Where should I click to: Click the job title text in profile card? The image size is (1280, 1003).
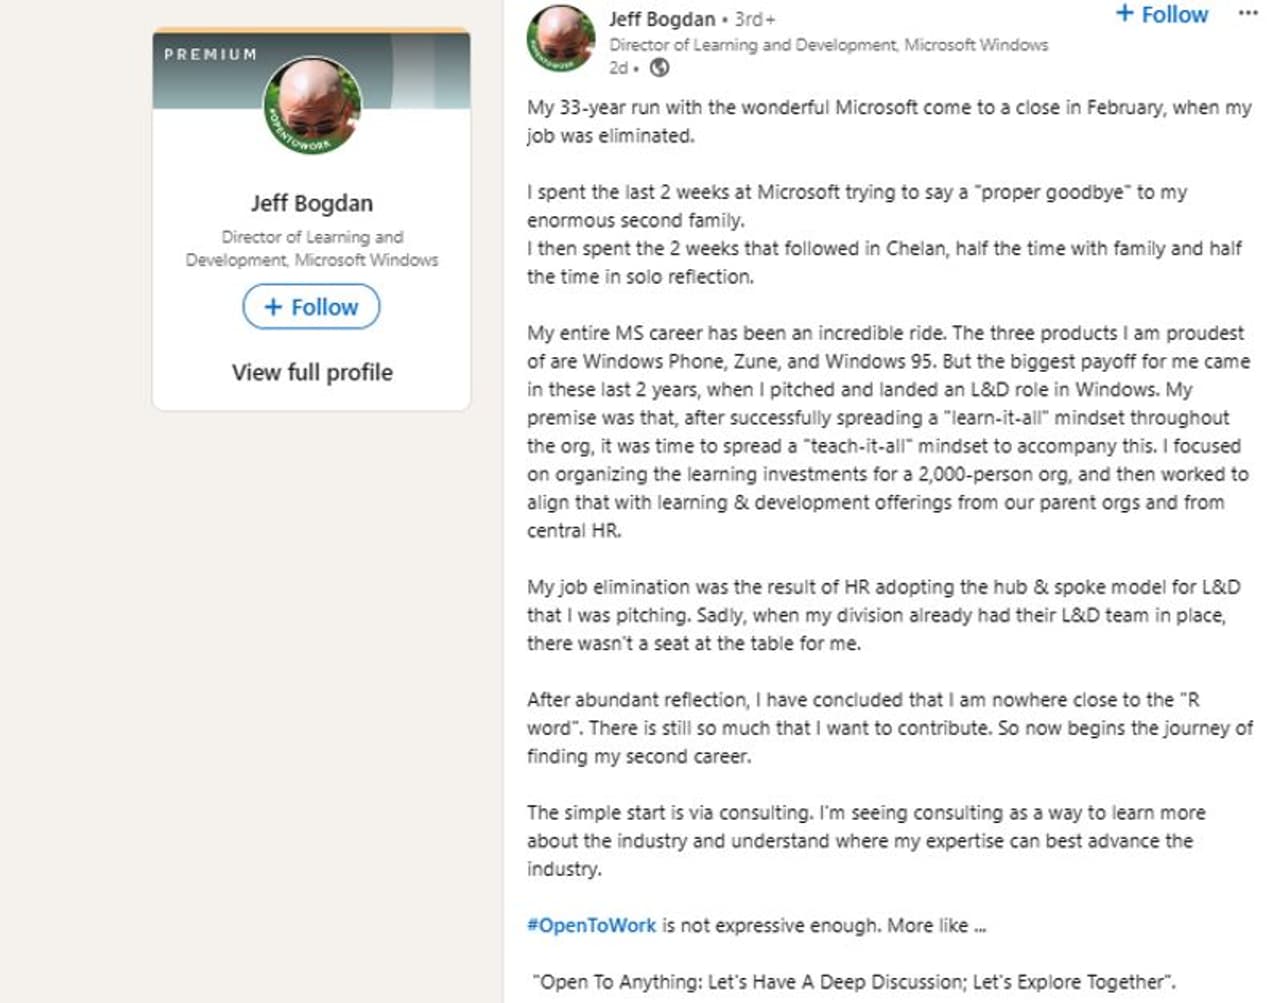tap(312, 248)
